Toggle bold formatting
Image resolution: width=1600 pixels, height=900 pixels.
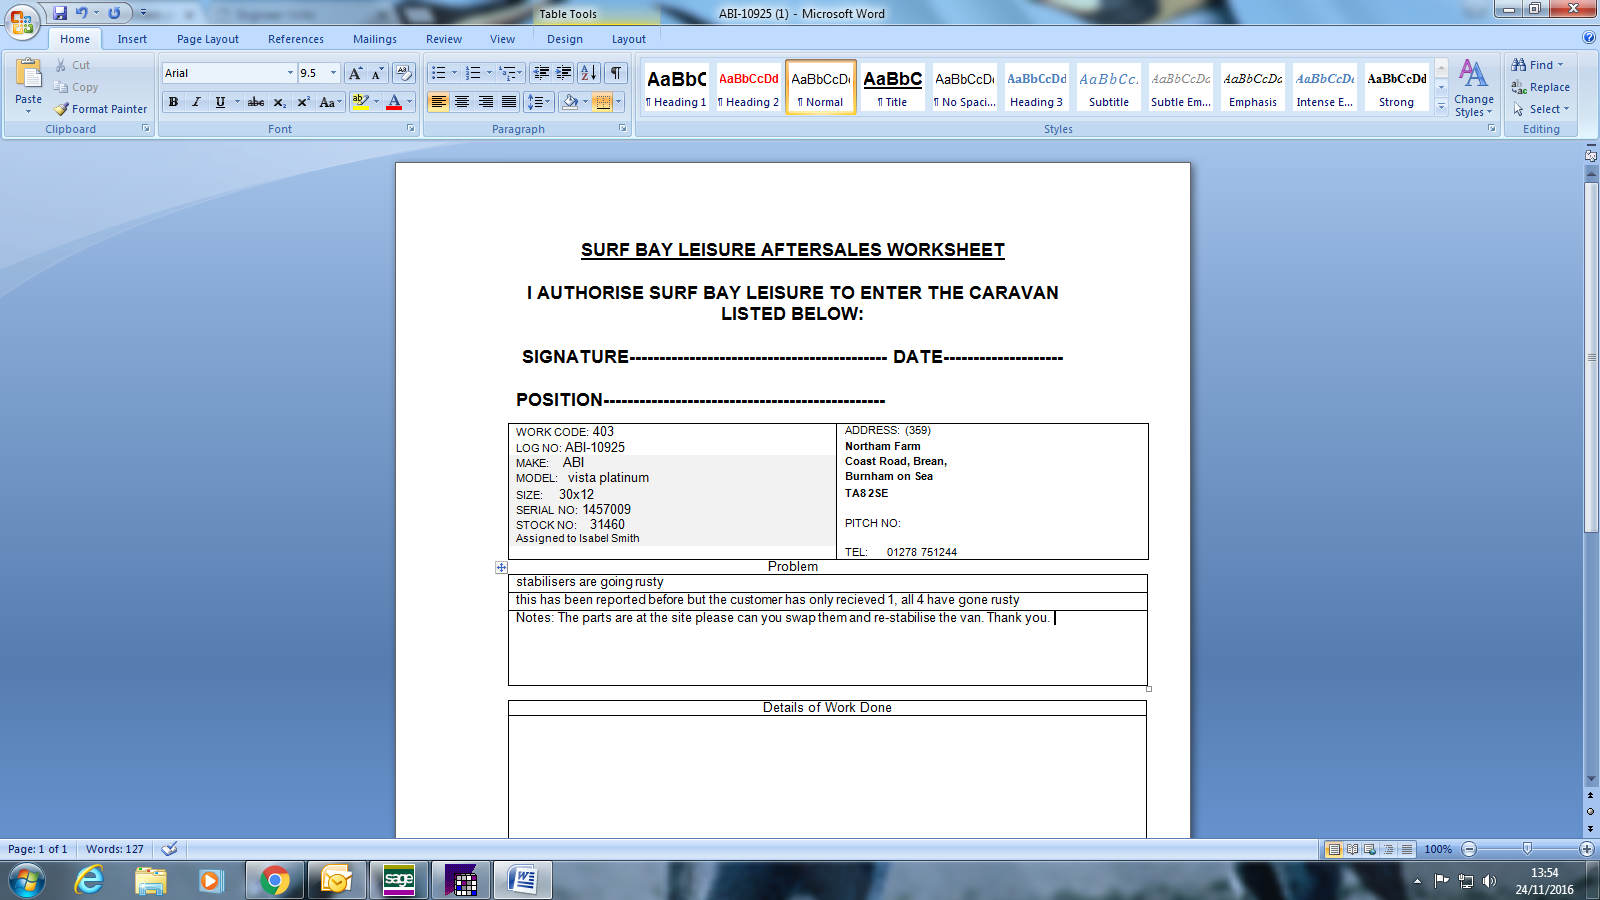point(173,102)
